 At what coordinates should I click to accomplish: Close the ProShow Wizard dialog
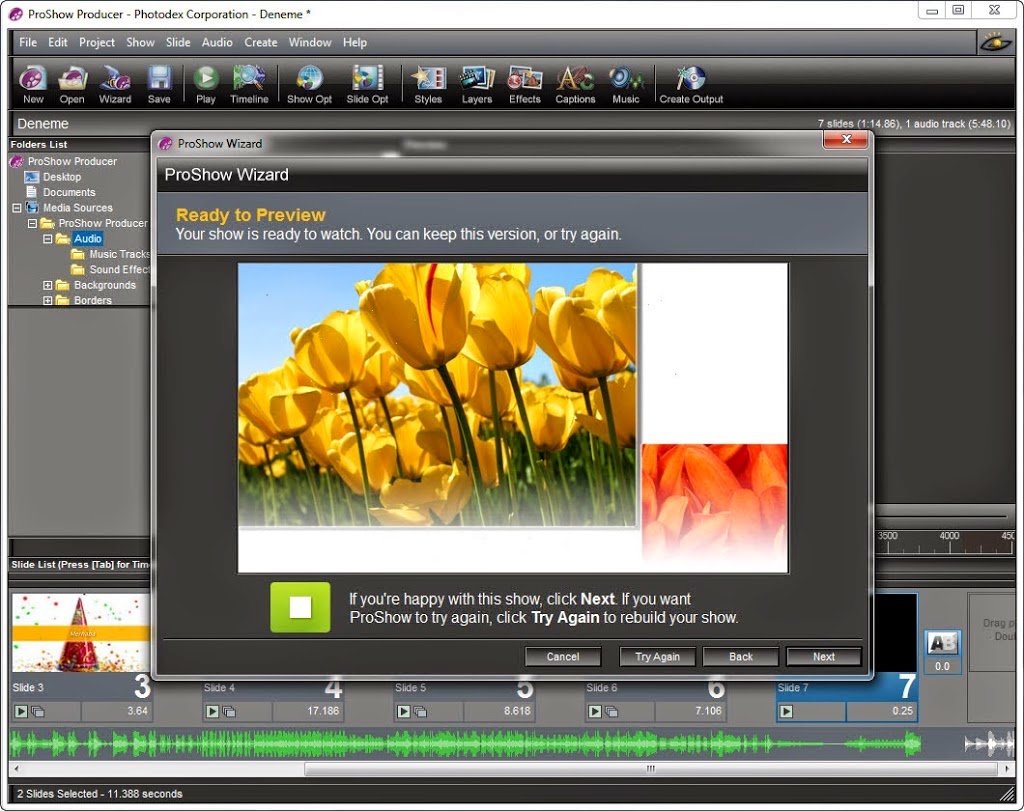click(x=846, y=139)
